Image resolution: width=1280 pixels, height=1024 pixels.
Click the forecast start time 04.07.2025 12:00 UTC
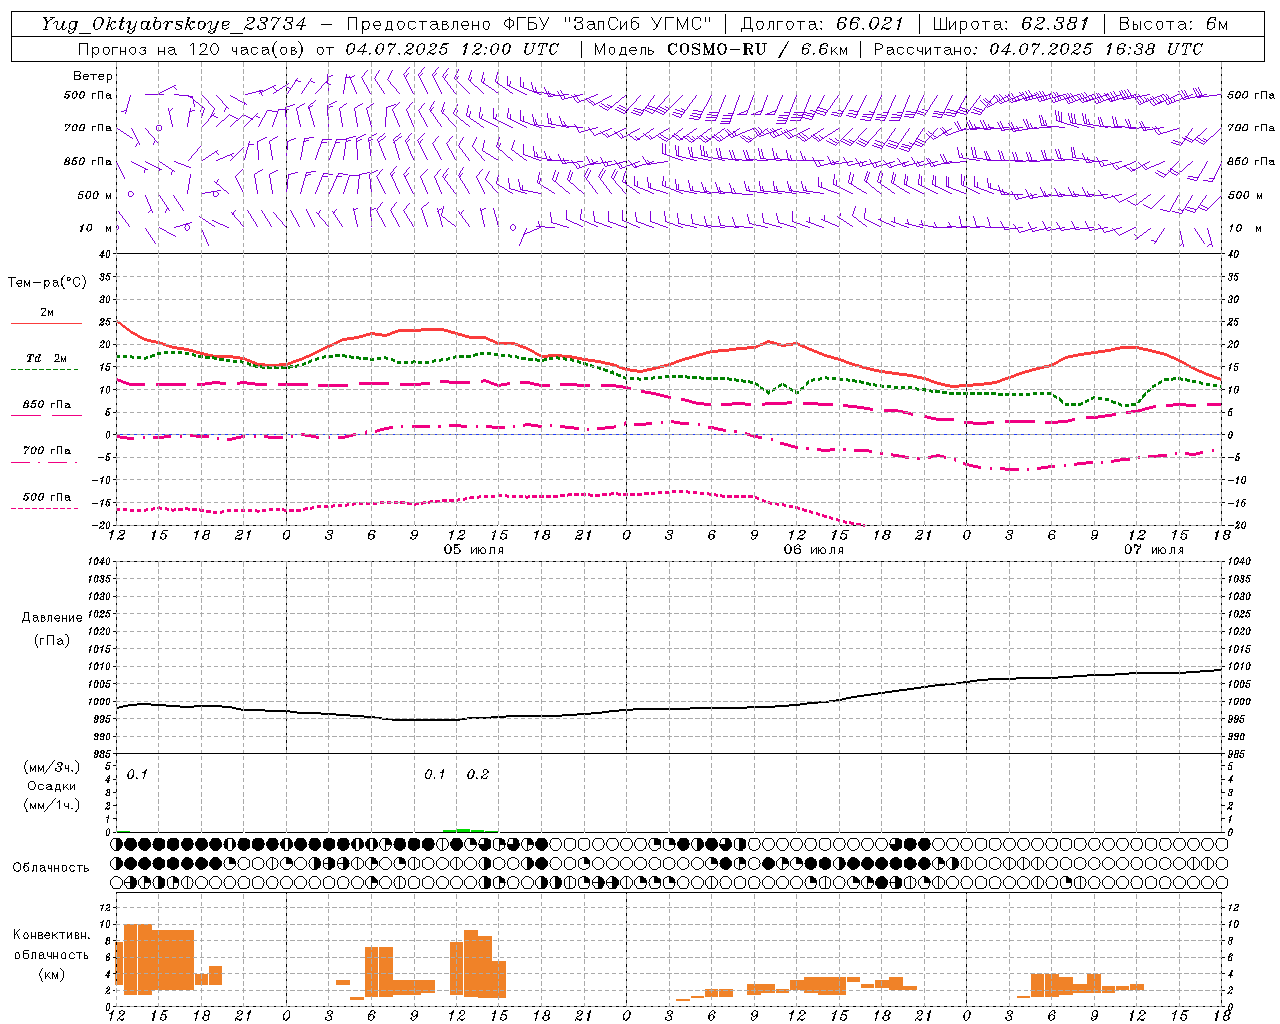[x=452, y=49]
